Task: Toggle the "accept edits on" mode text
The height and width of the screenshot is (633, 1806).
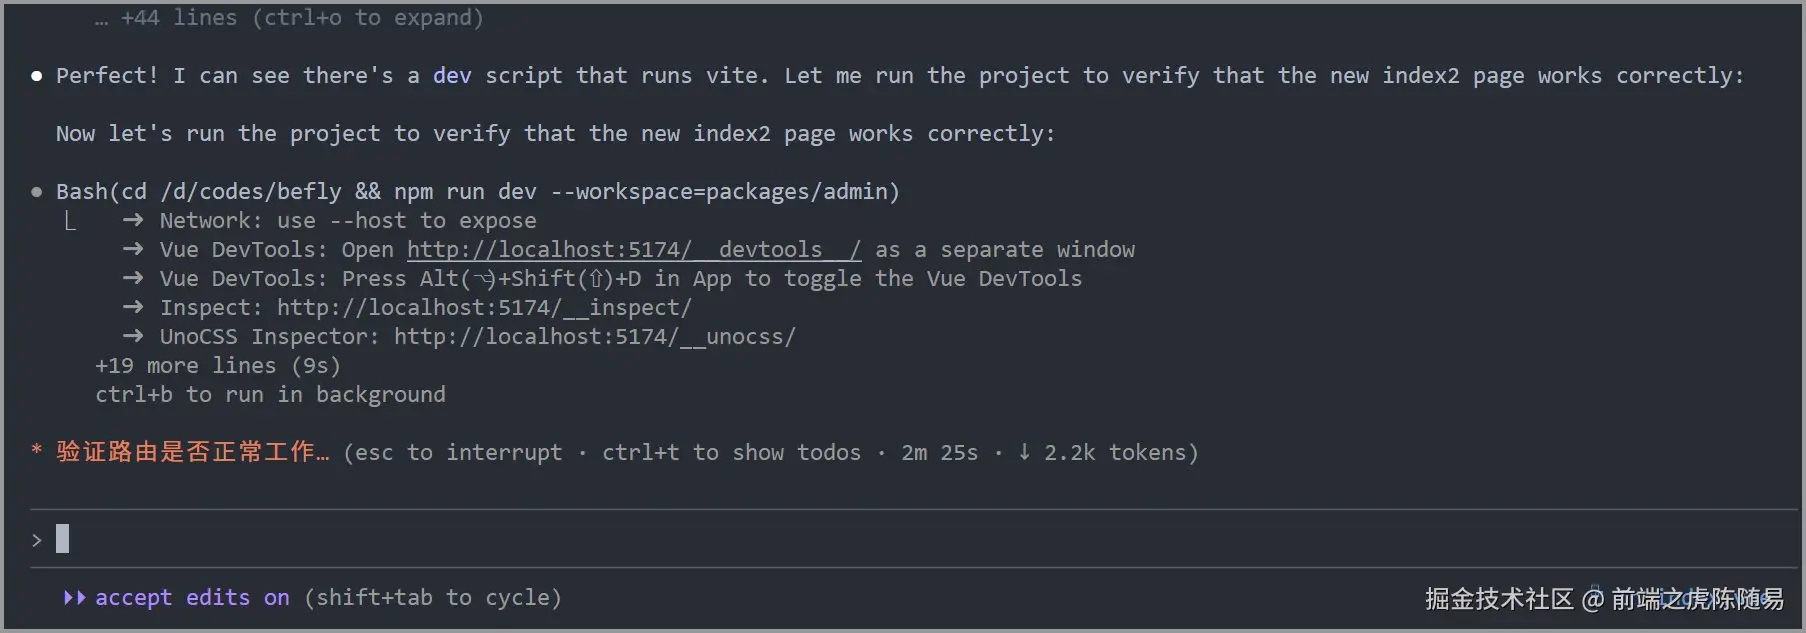Action: pyautogui.click(x=192, y=598)
